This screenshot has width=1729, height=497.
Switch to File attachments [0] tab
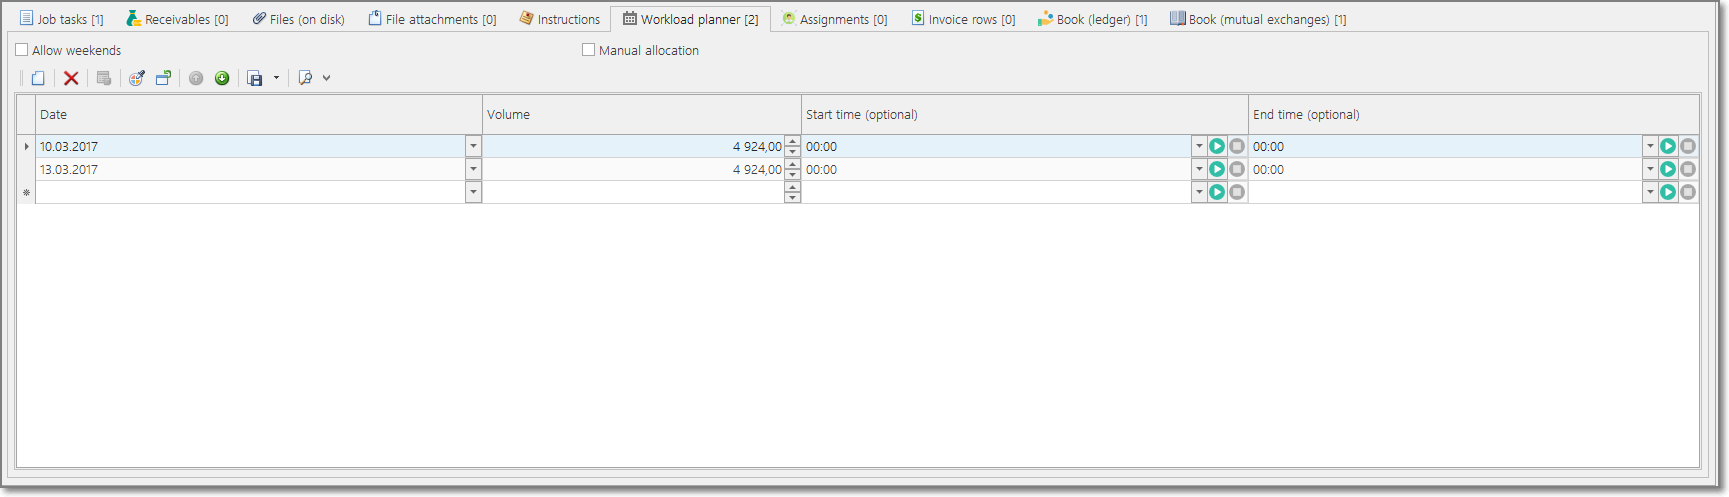432,19
